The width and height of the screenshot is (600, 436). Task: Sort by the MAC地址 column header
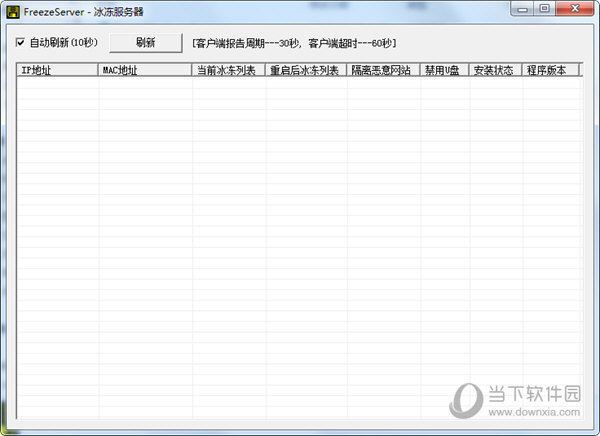point(145,70)
